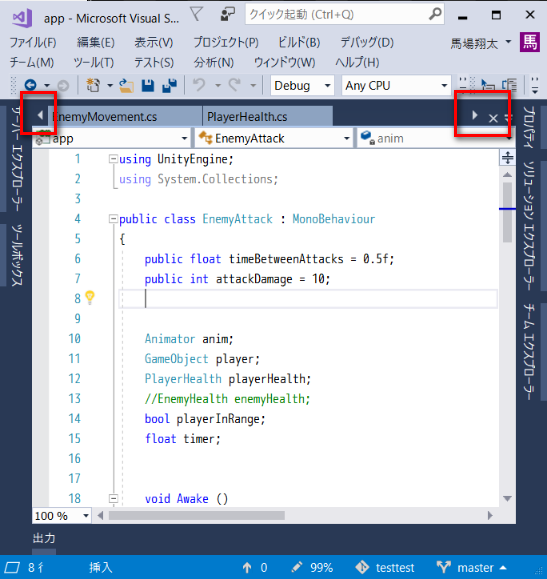Collapse the Awake method region at line 18
The width and height of the screenshot is (547, 579).
[x=113, y=499]
